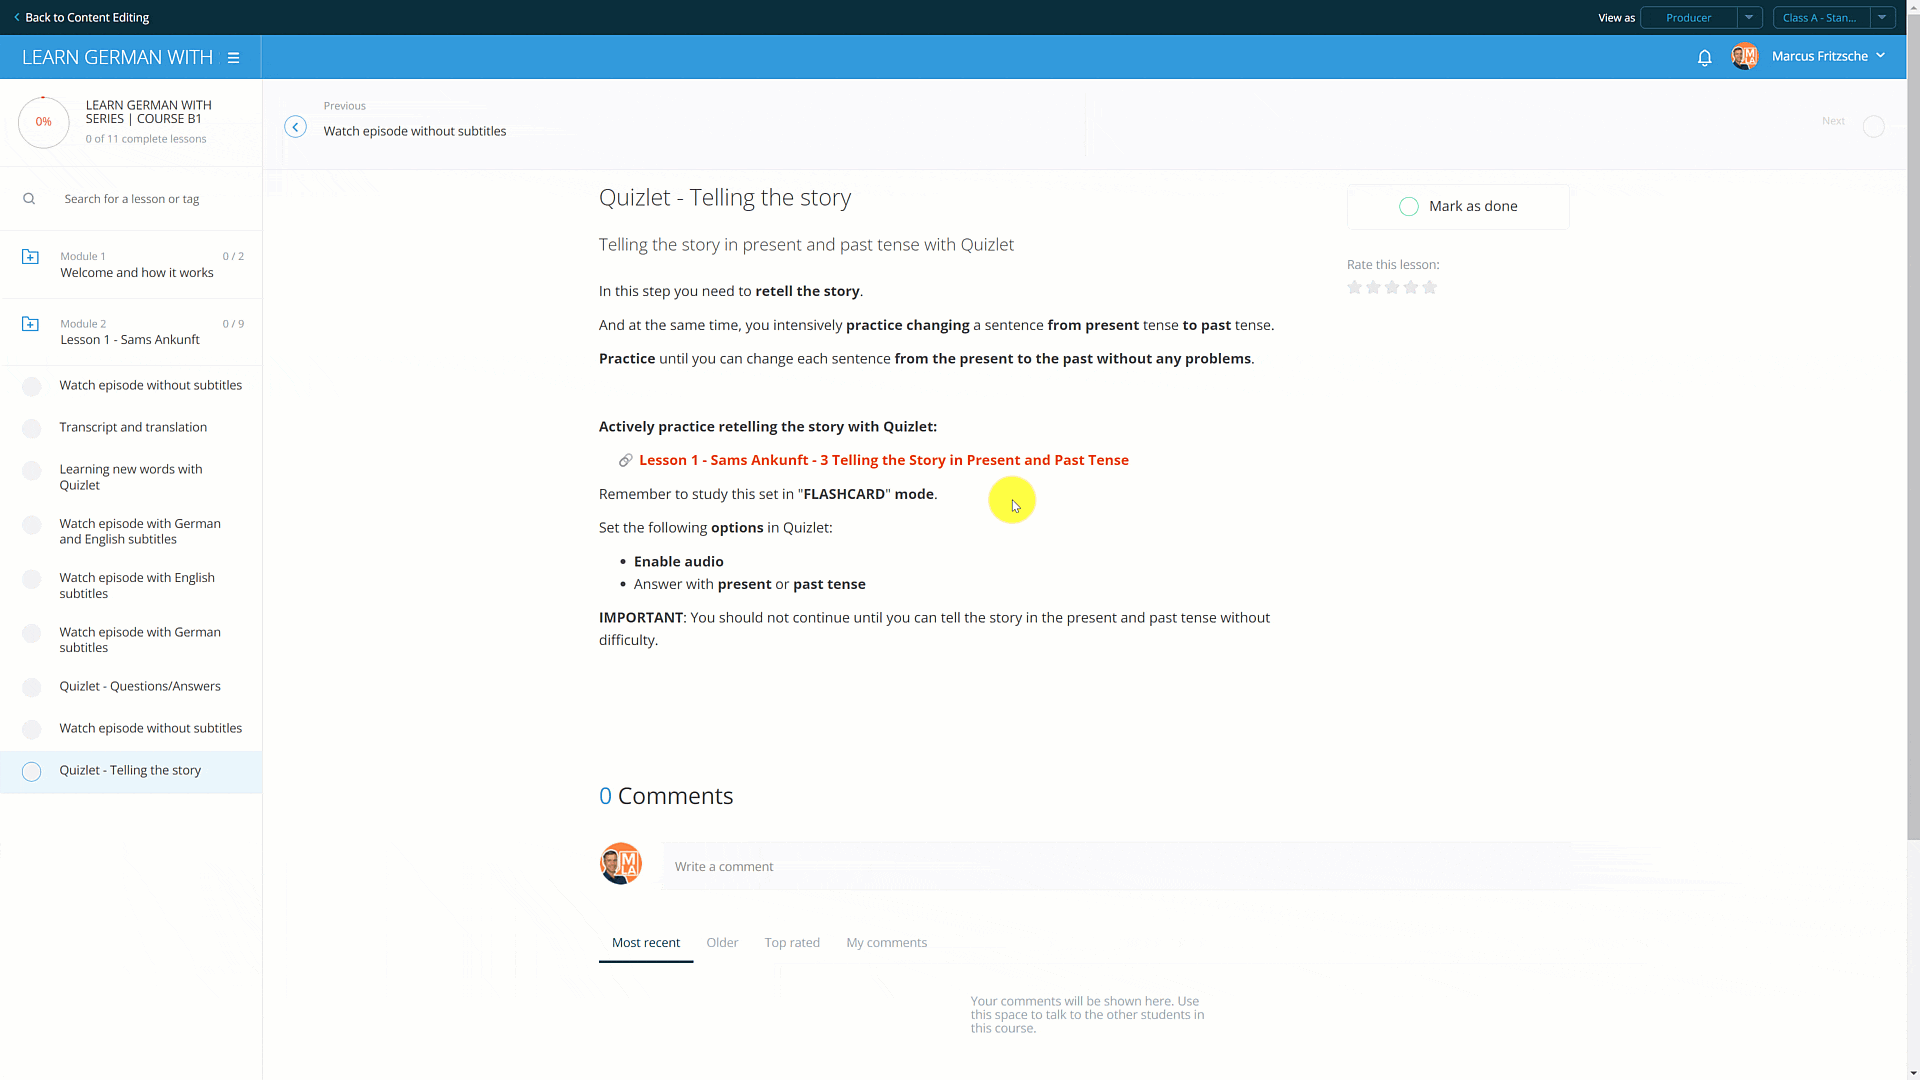Open the Class A dropdown arrow
The height and width of the screenshot is (1080, 1920).
[1882, 18]
